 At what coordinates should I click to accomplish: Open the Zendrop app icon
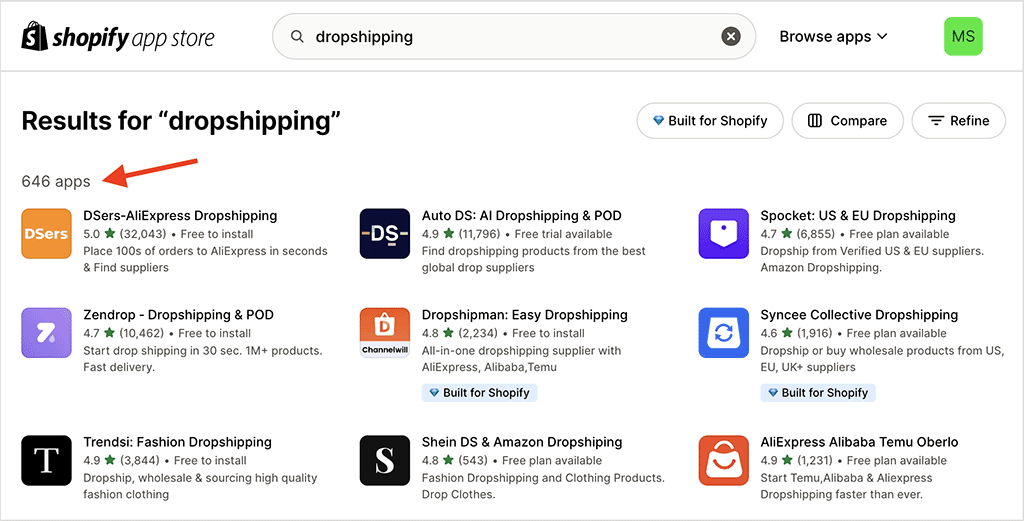46,333
